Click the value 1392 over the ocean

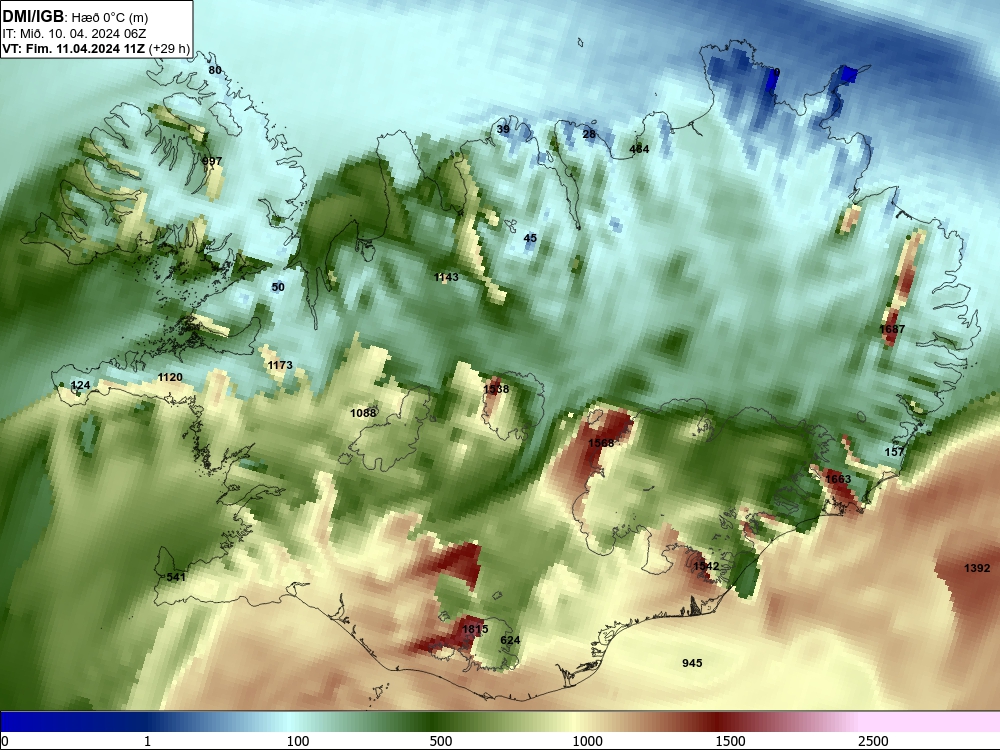[x=977, y=568]
